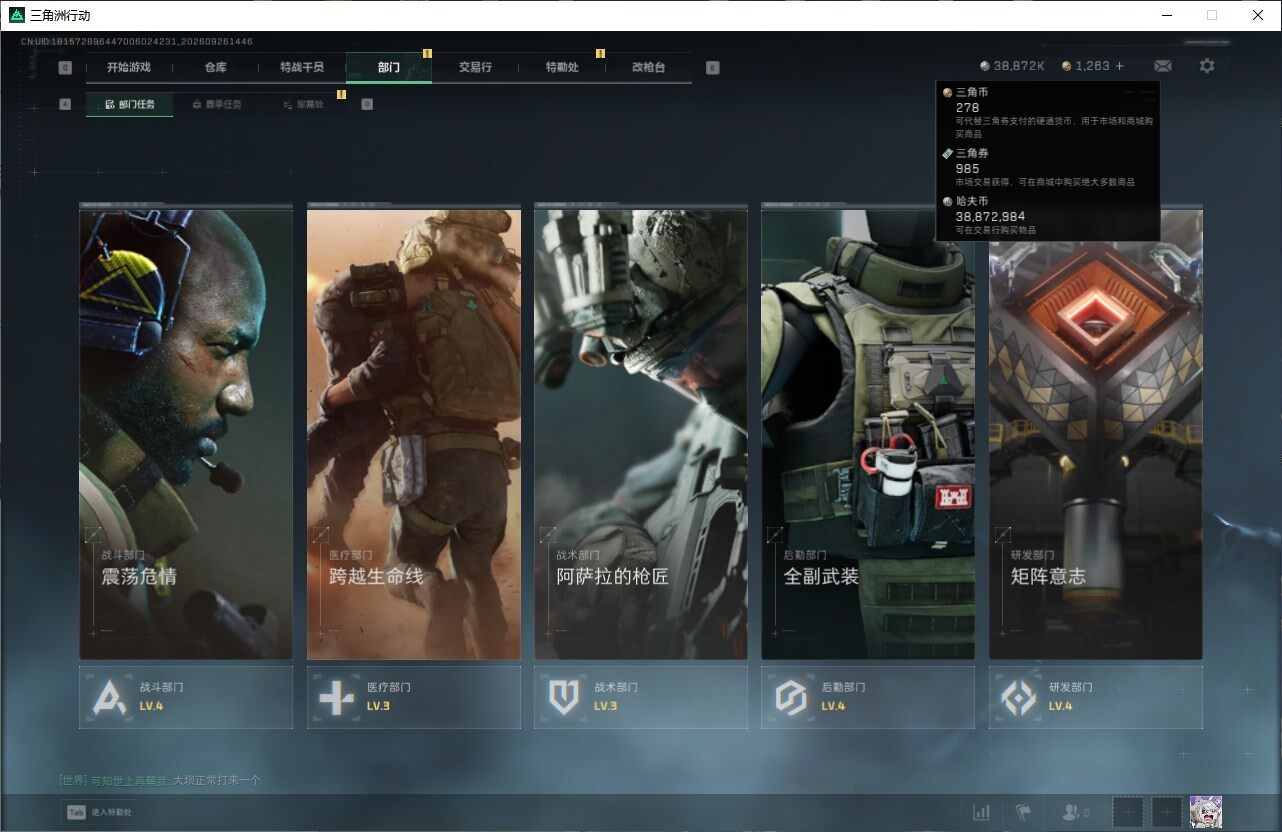Open the 仓库 tab

(x=216, y=68)
